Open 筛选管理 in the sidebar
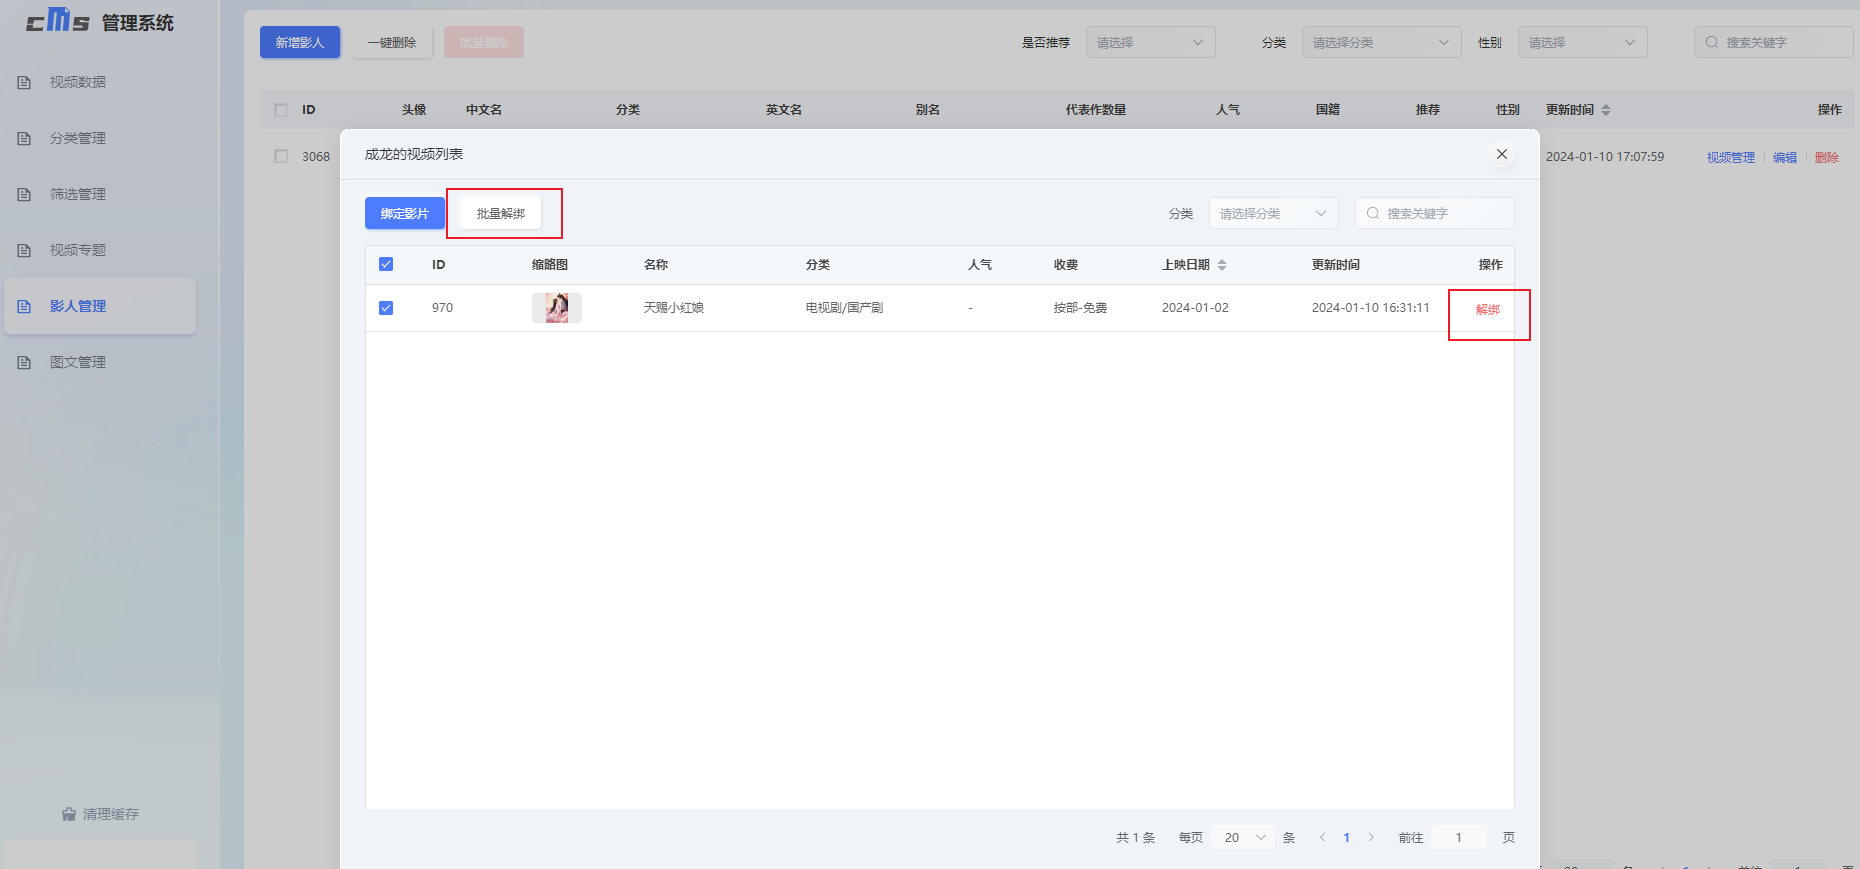This screenshot has width=1860, height=869. coord(100,194)
